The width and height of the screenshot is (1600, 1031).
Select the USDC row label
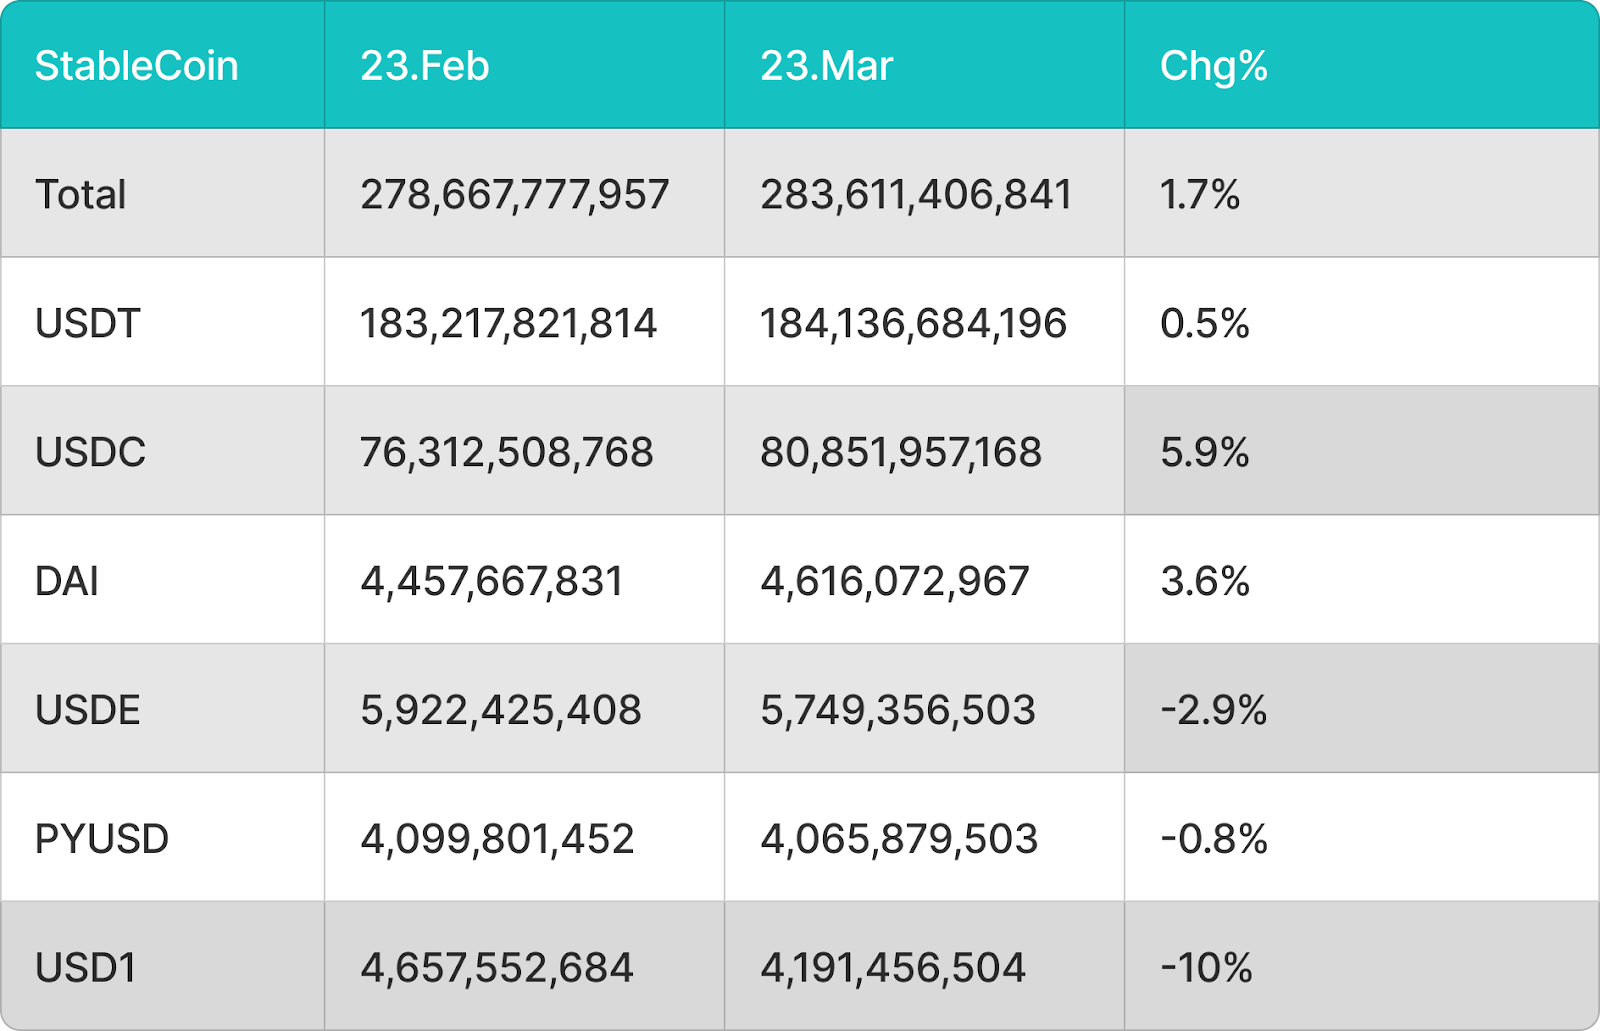pos(90,452)
